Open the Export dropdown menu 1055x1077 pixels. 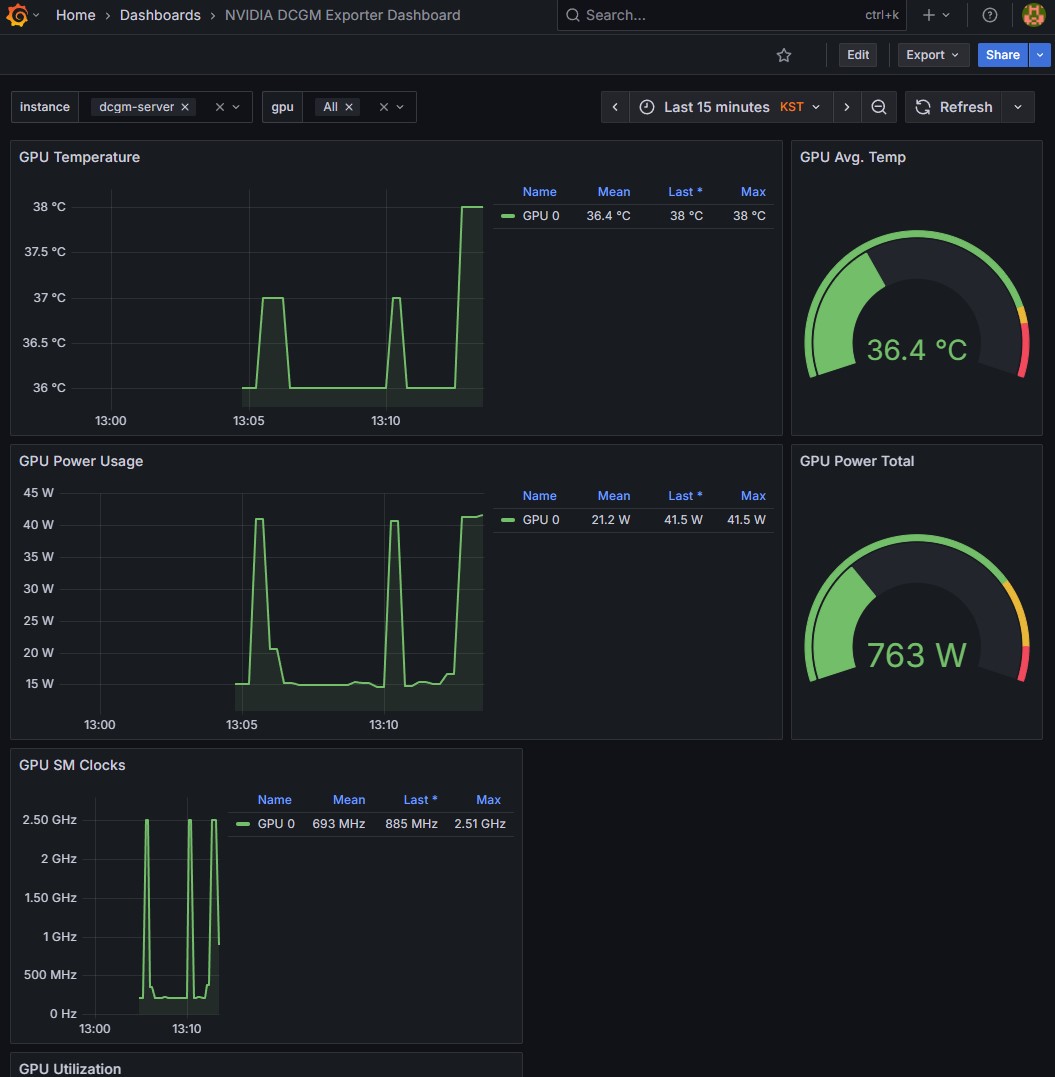point(932,55)
